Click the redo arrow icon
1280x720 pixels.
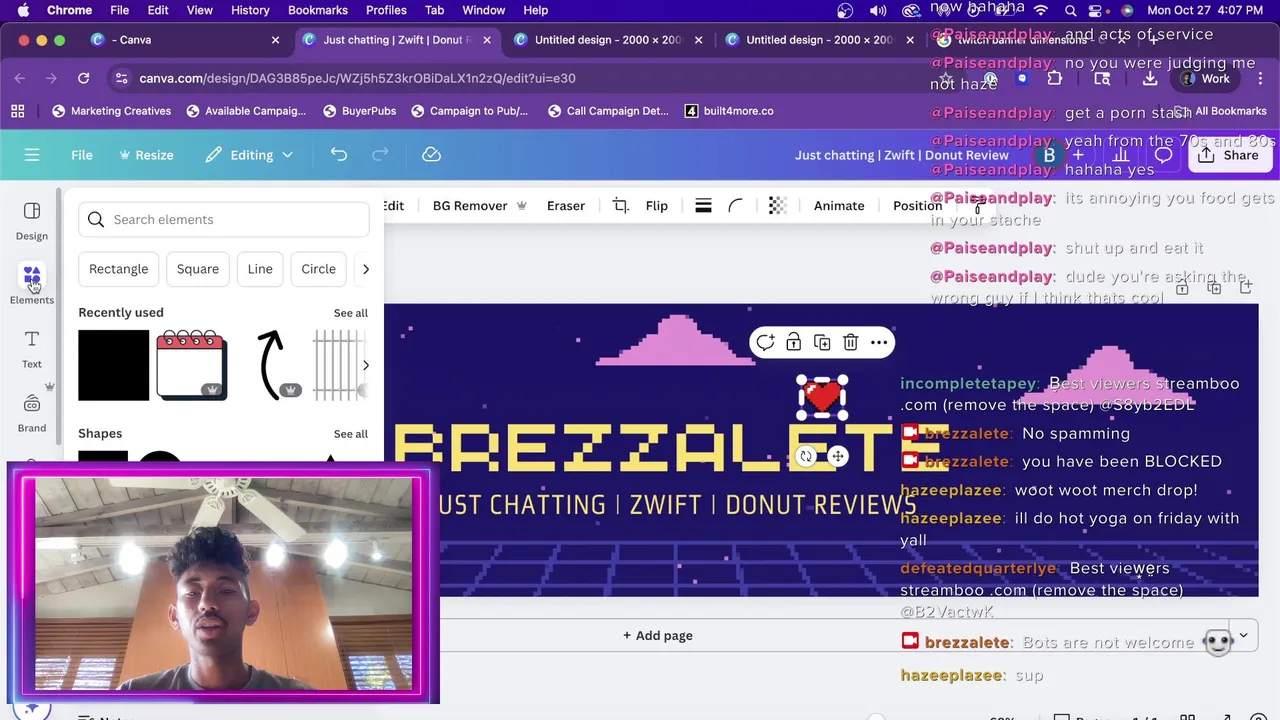coord(380,155)
